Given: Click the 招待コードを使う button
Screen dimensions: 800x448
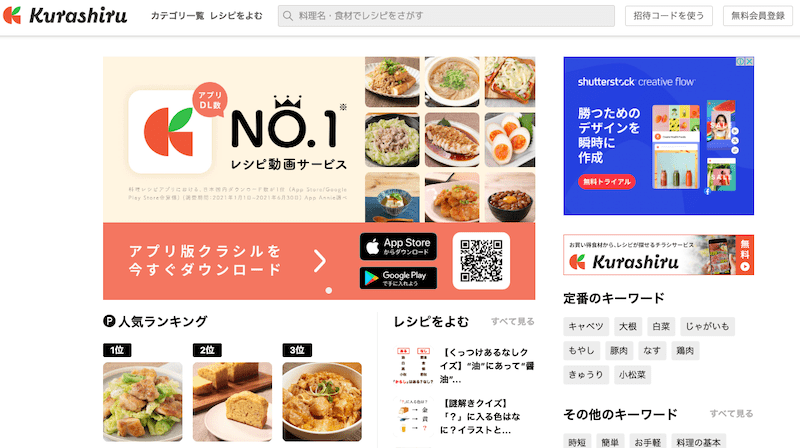Looking at the screenshot, I should point(669,16).
